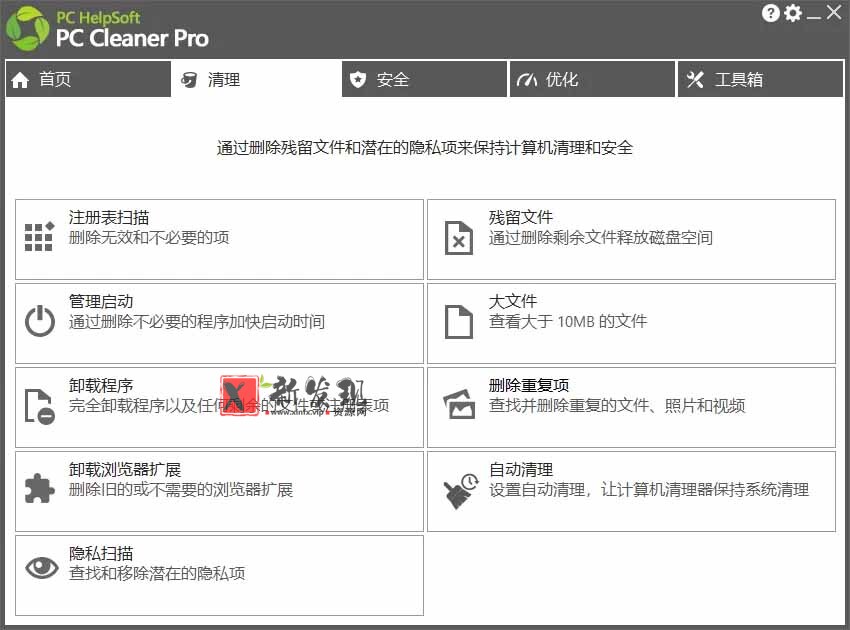Open the 安全 tab
850x630 pixels.
pos(424,79)
